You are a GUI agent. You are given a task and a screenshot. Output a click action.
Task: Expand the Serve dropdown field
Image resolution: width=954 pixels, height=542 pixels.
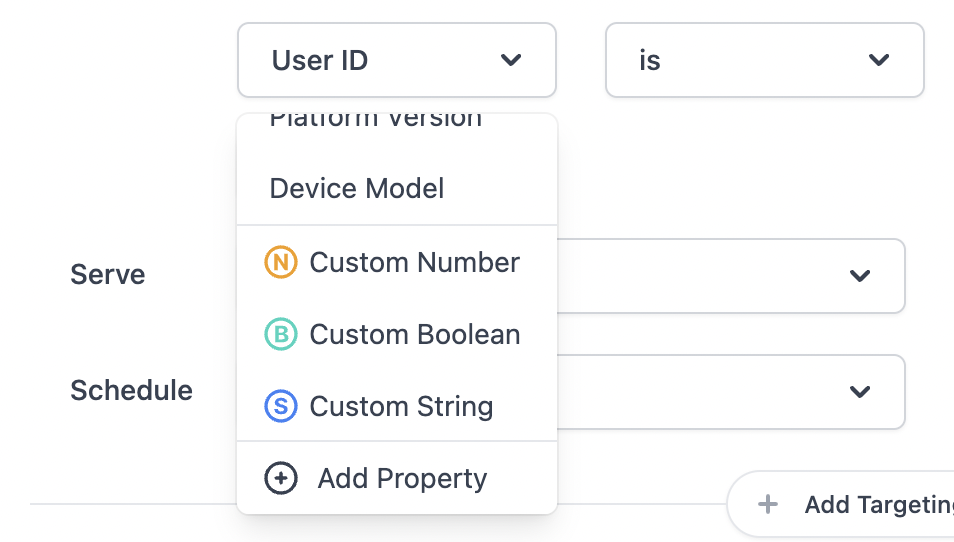point(730,276)
